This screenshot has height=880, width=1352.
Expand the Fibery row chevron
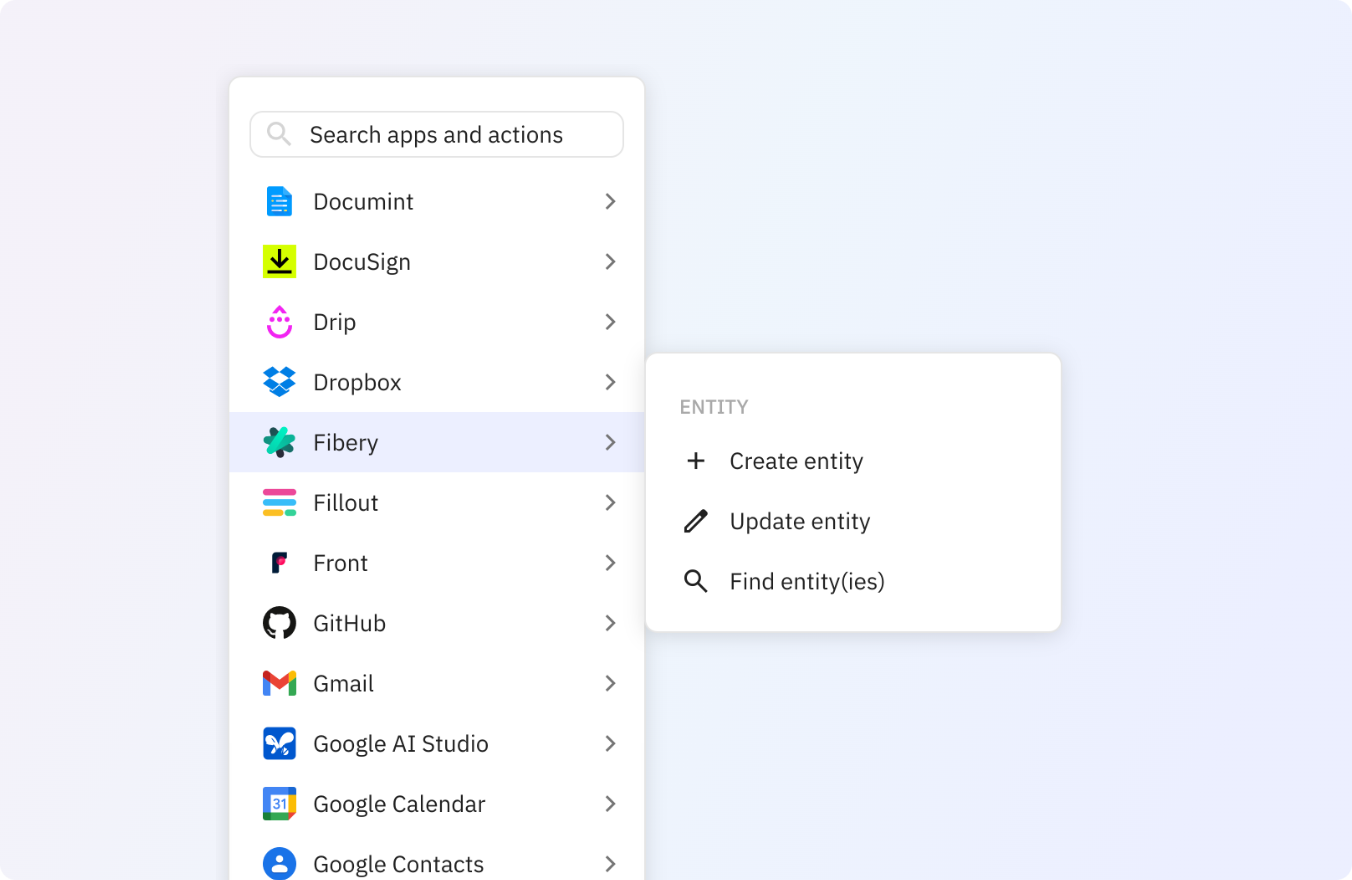click(x=610, y=442)
